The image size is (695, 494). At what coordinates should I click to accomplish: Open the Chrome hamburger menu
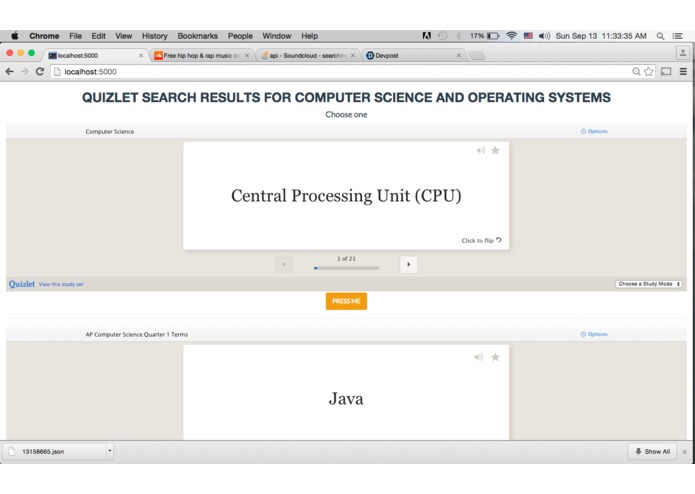(x=683, y=71)
